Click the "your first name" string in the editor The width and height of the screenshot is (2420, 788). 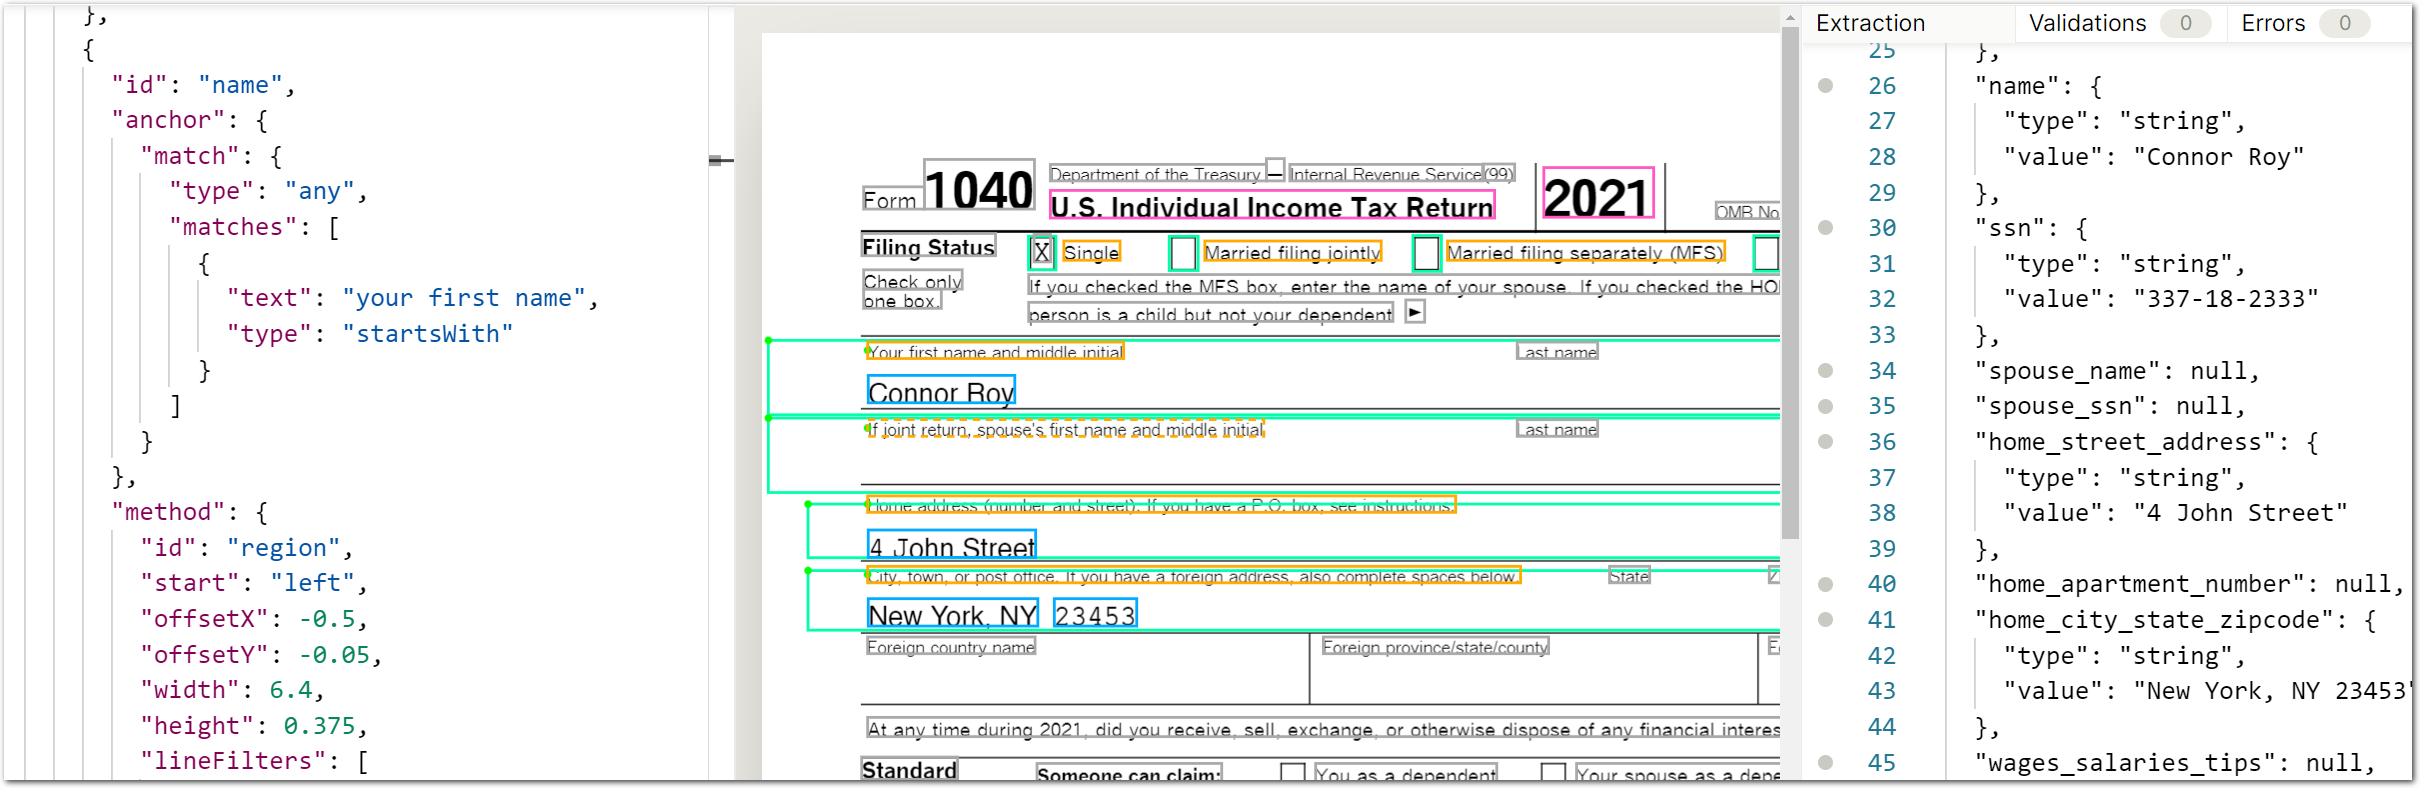[464, 298]
